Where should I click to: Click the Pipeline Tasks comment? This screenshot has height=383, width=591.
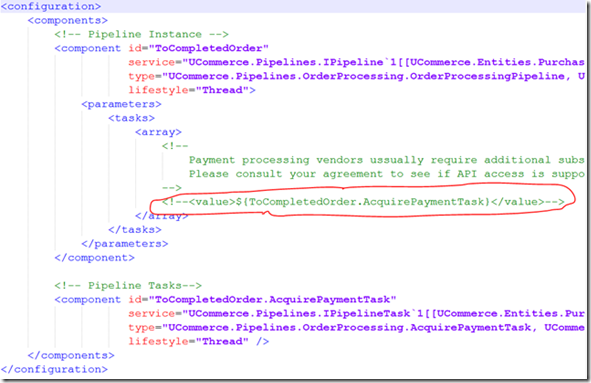pos(128,285)
